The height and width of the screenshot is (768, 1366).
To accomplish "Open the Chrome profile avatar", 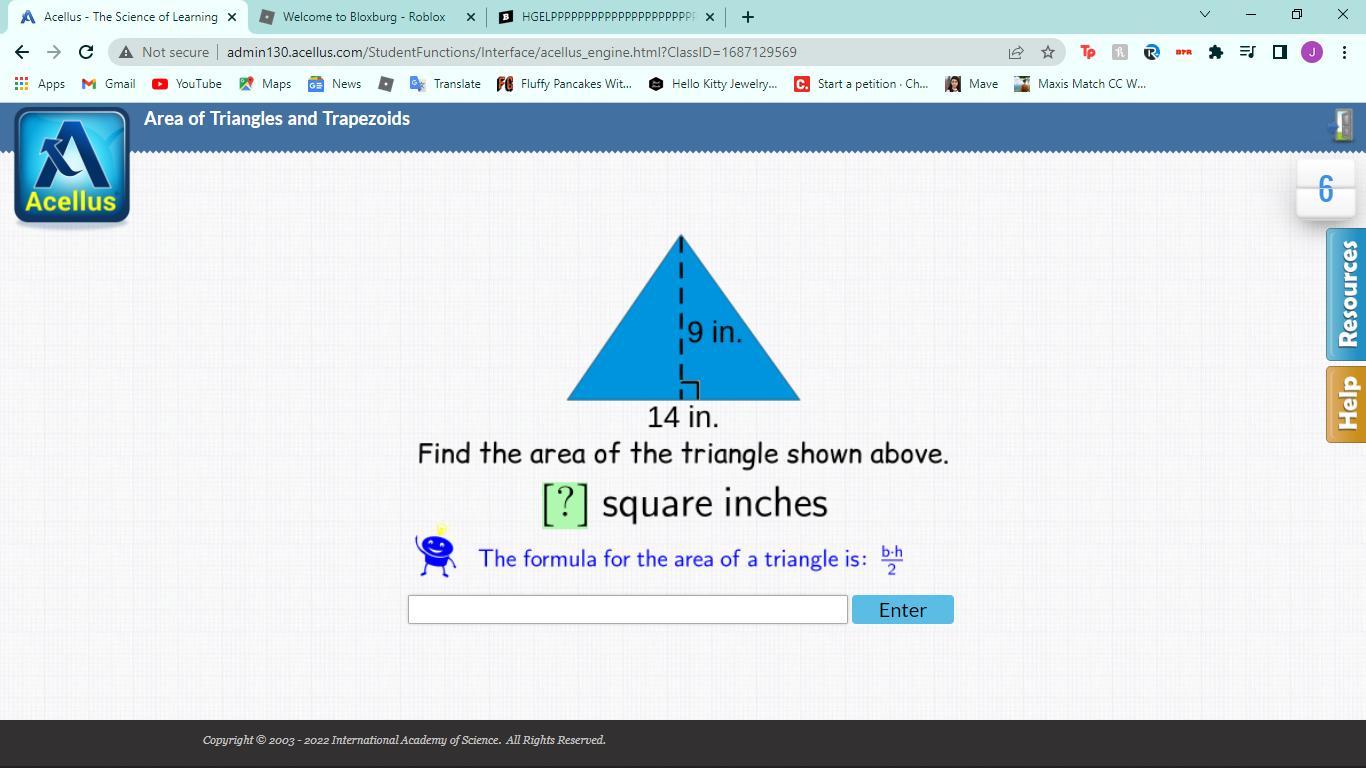I will tap(1311, 52).
